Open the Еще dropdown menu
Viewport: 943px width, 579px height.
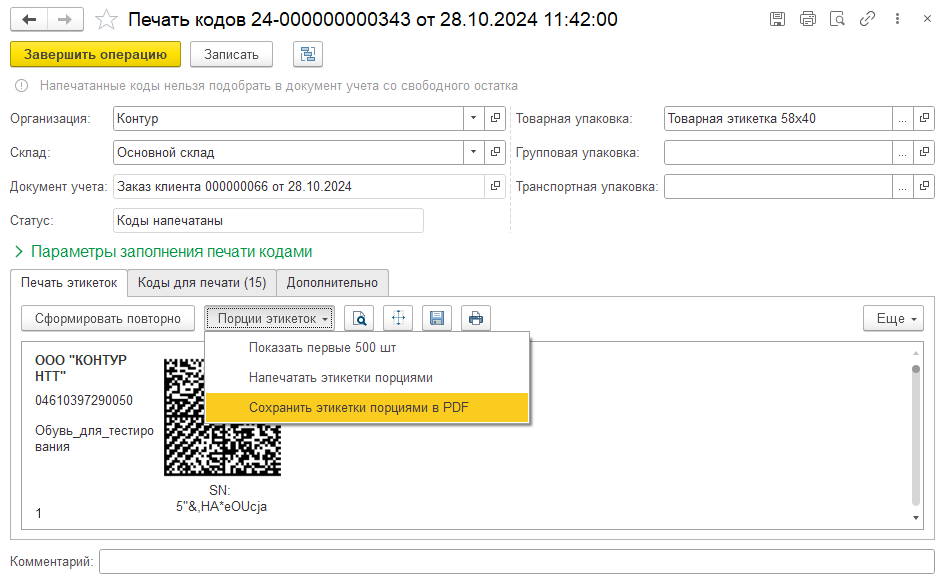(x=893, y=318)
